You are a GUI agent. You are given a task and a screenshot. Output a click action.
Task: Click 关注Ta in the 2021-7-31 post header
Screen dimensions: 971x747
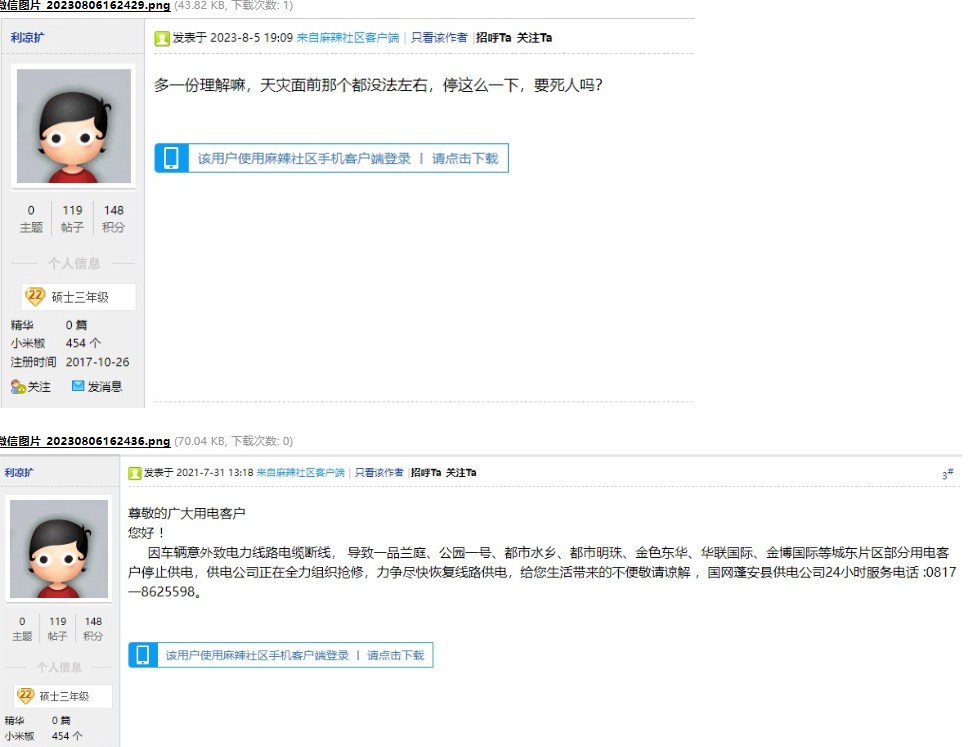coord(461,473)
